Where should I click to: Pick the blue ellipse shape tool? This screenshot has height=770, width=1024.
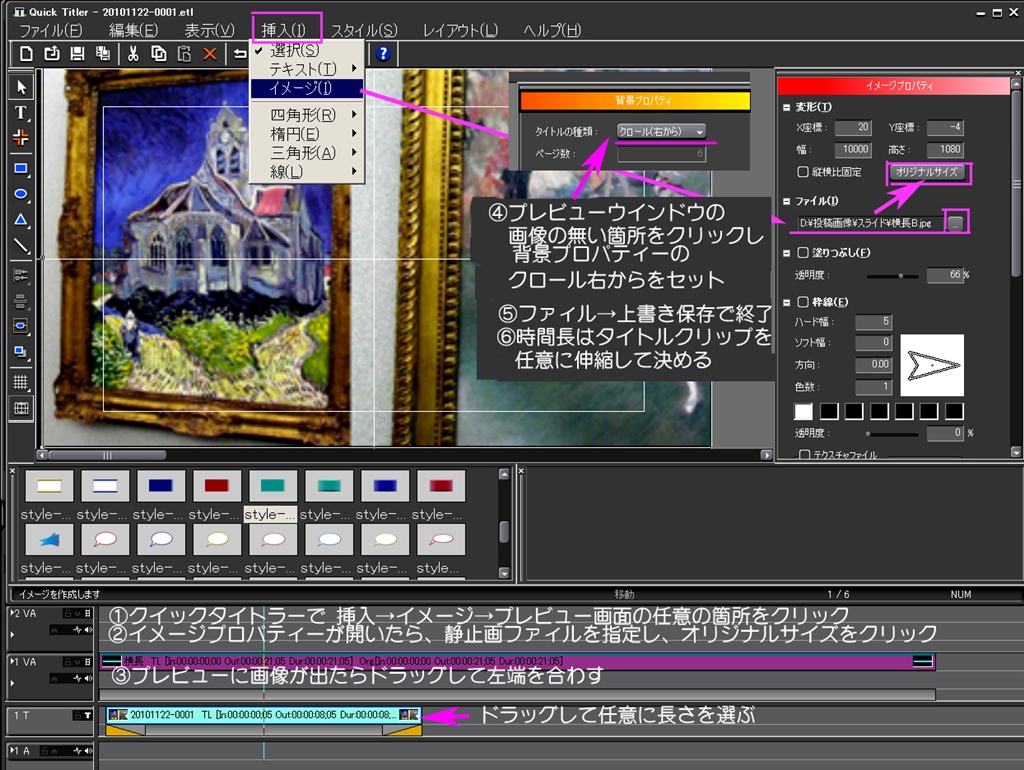20,194
